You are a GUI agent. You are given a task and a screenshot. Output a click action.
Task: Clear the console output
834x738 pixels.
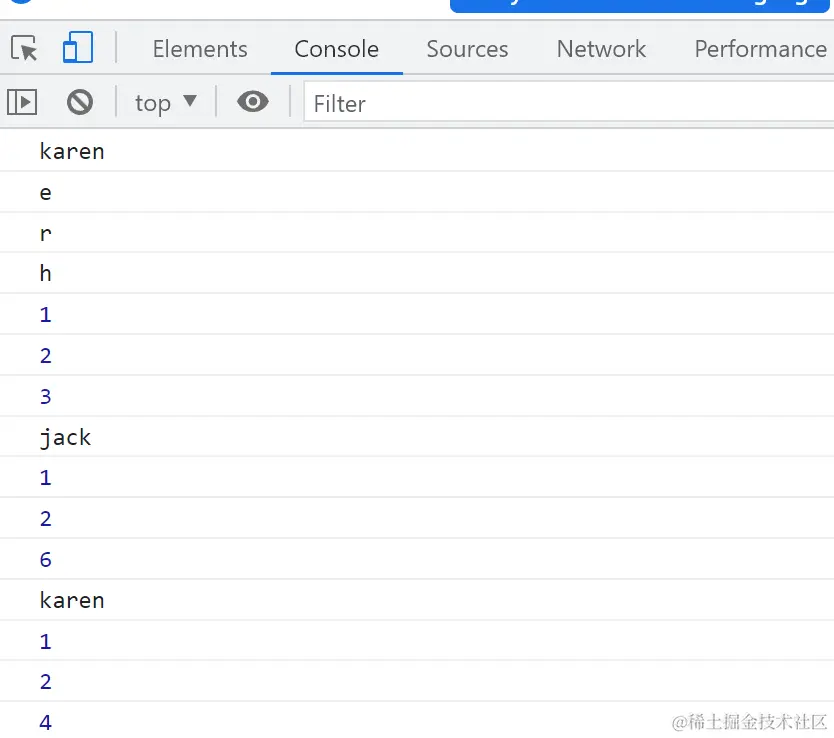coord(80,102)
